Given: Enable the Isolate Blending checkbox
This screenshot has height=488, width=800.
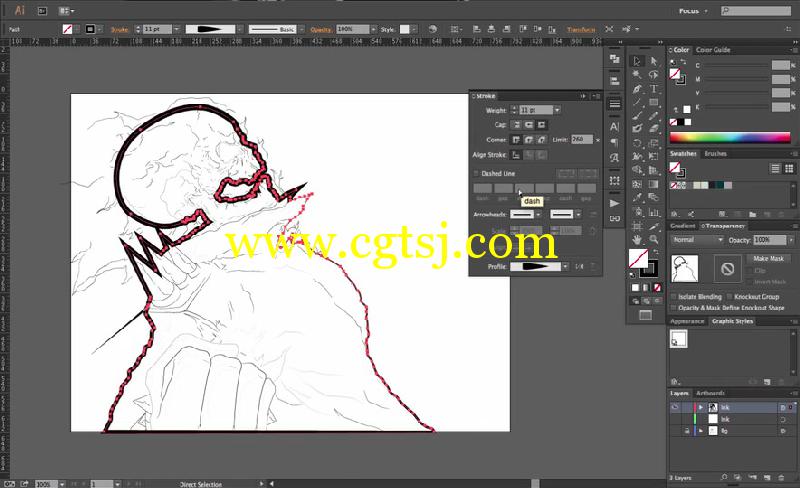Looking at the screenshot, I should [673, 297].
